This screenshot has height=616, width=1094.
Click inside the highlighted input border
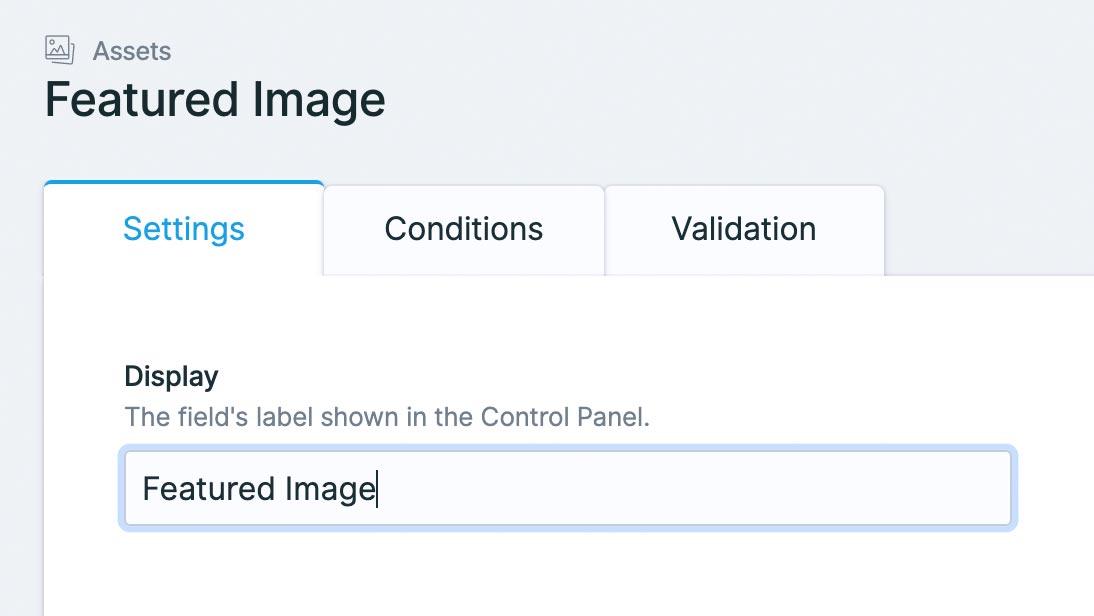point(567,488)
